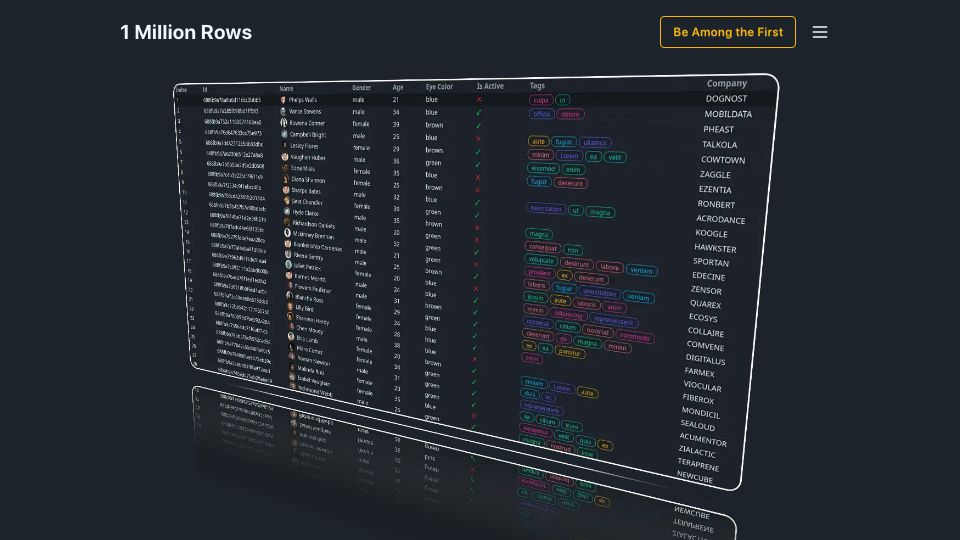This screenshot has width=960, height=540.
Task: Click the officia tag
Action: pyautogui.click(x=541, y=114)
